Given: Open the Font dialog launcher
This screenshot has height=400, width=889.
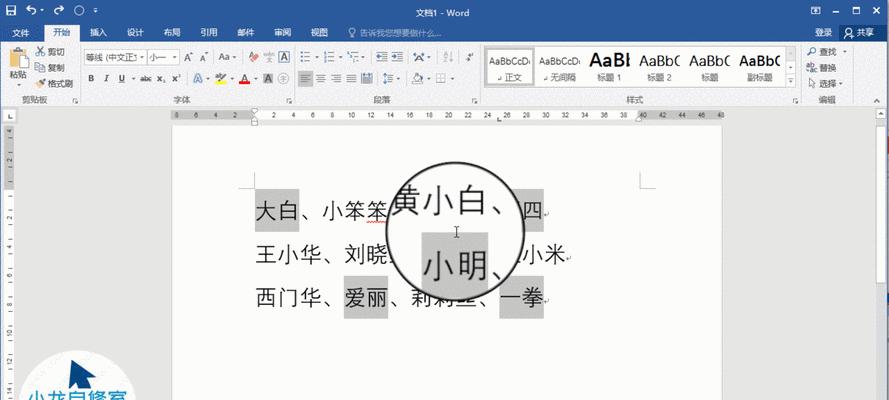Looking at the screenshot, I should click(289, 101).
